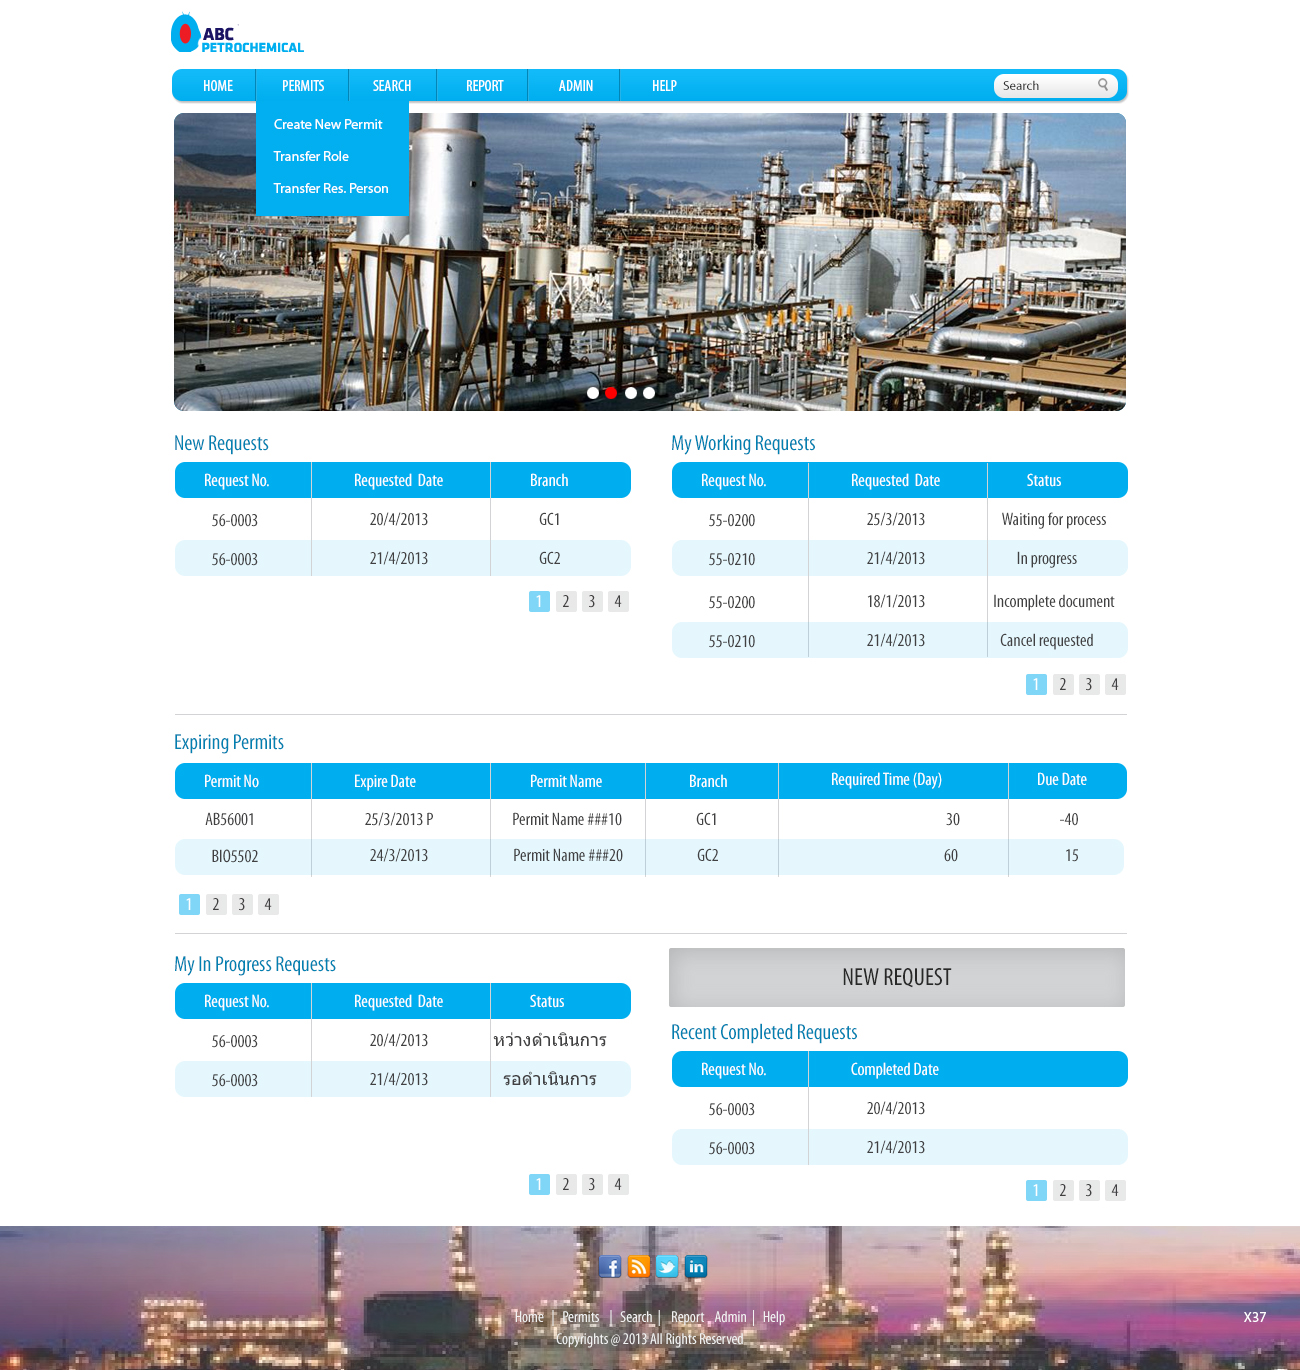This screenshot has height=1370, width=1300.
Task: Open the Help link in the footer
Action: (x=774, y=1317)
